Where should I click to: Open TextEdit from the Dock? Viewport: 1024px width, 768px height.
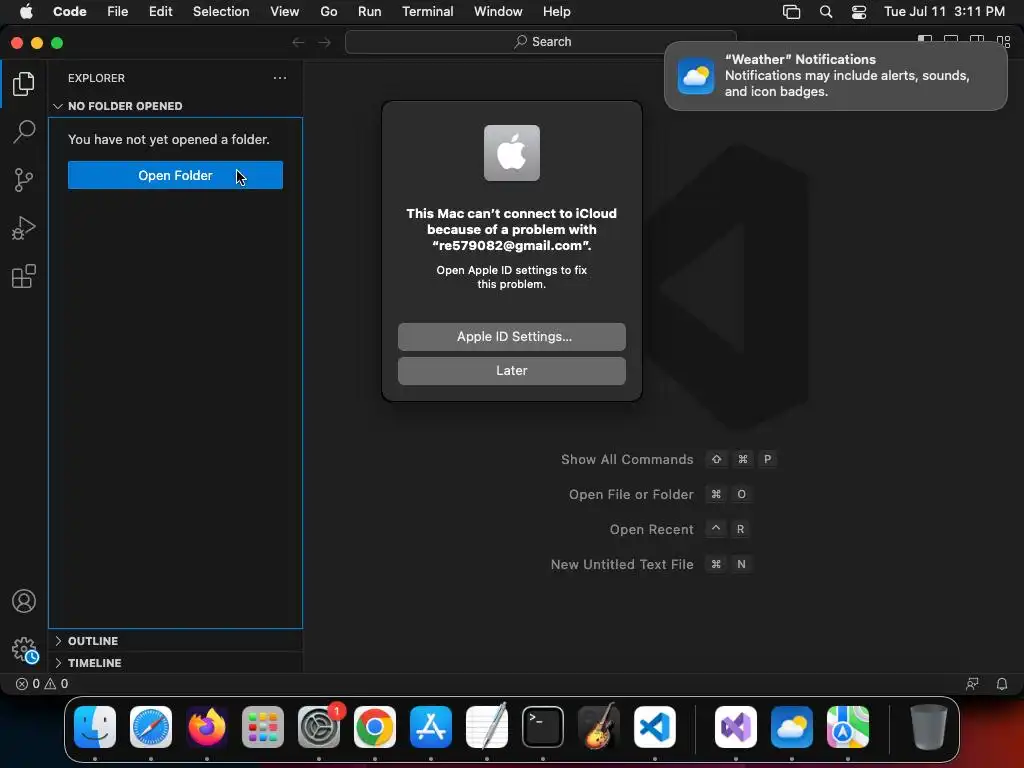[x=487, y=727]
